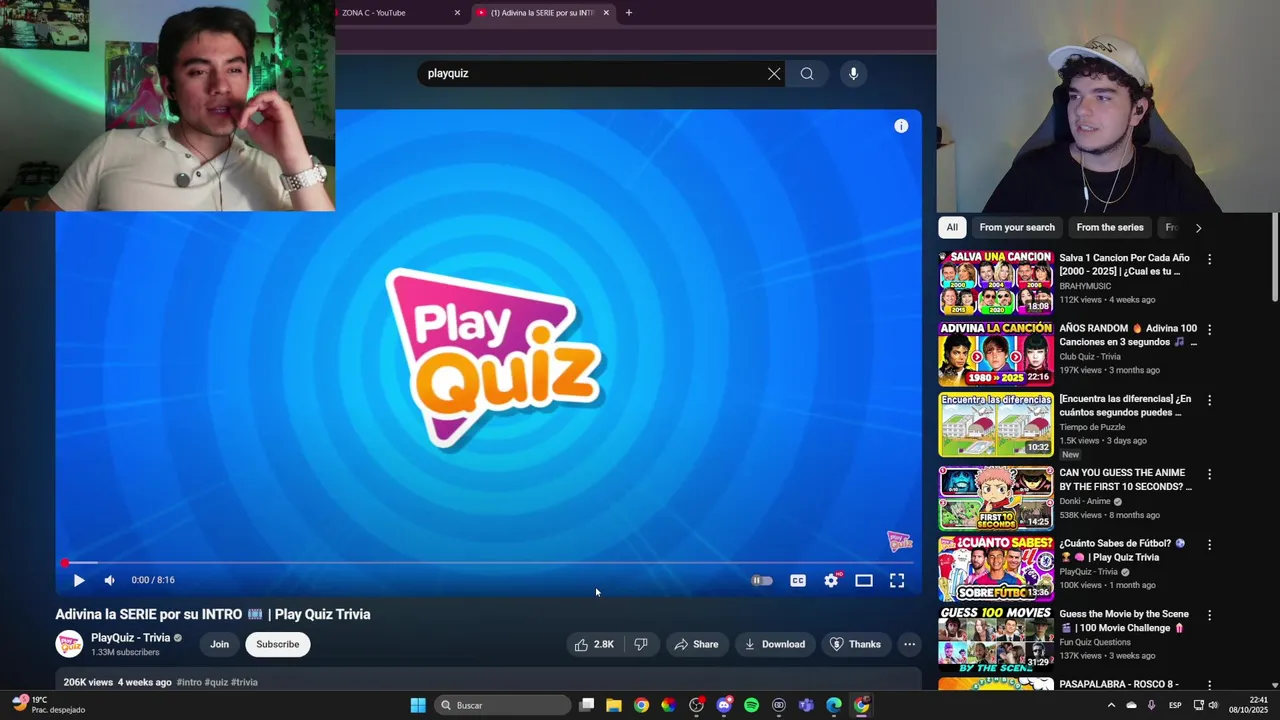Click the #intro hashtag
The width and height of the screenshot is (1280, 720).
coord(189,682)
